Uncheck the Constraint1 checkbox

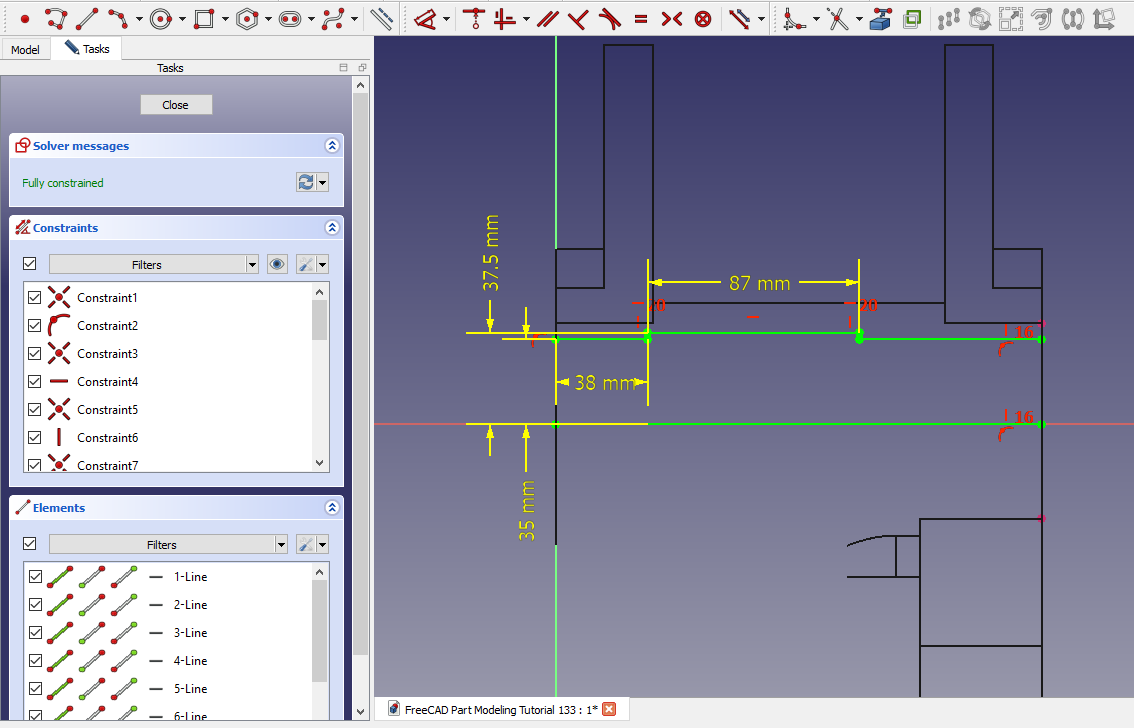click(35, 298)
